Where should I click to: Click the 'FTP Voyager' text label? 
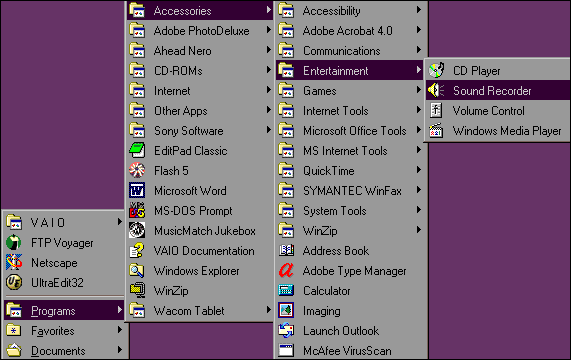pos(62,243)
